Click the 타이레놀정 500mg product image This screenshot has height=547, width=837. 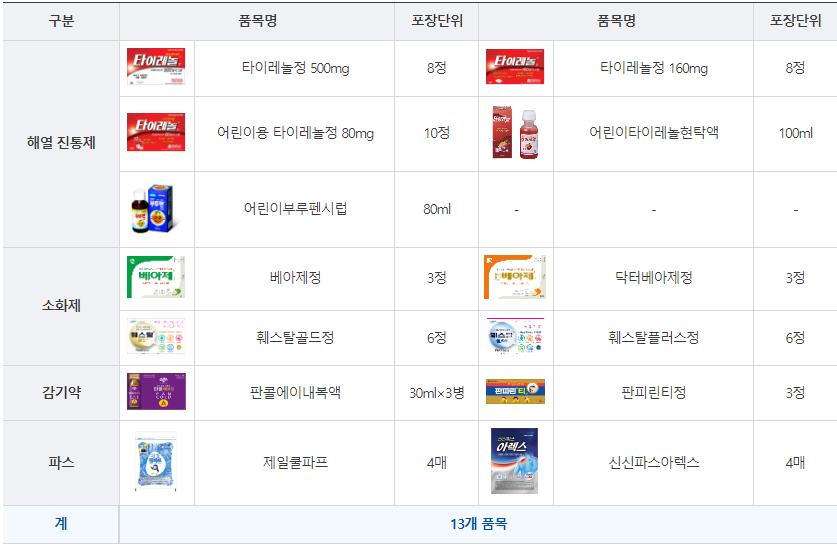(156, 67)
